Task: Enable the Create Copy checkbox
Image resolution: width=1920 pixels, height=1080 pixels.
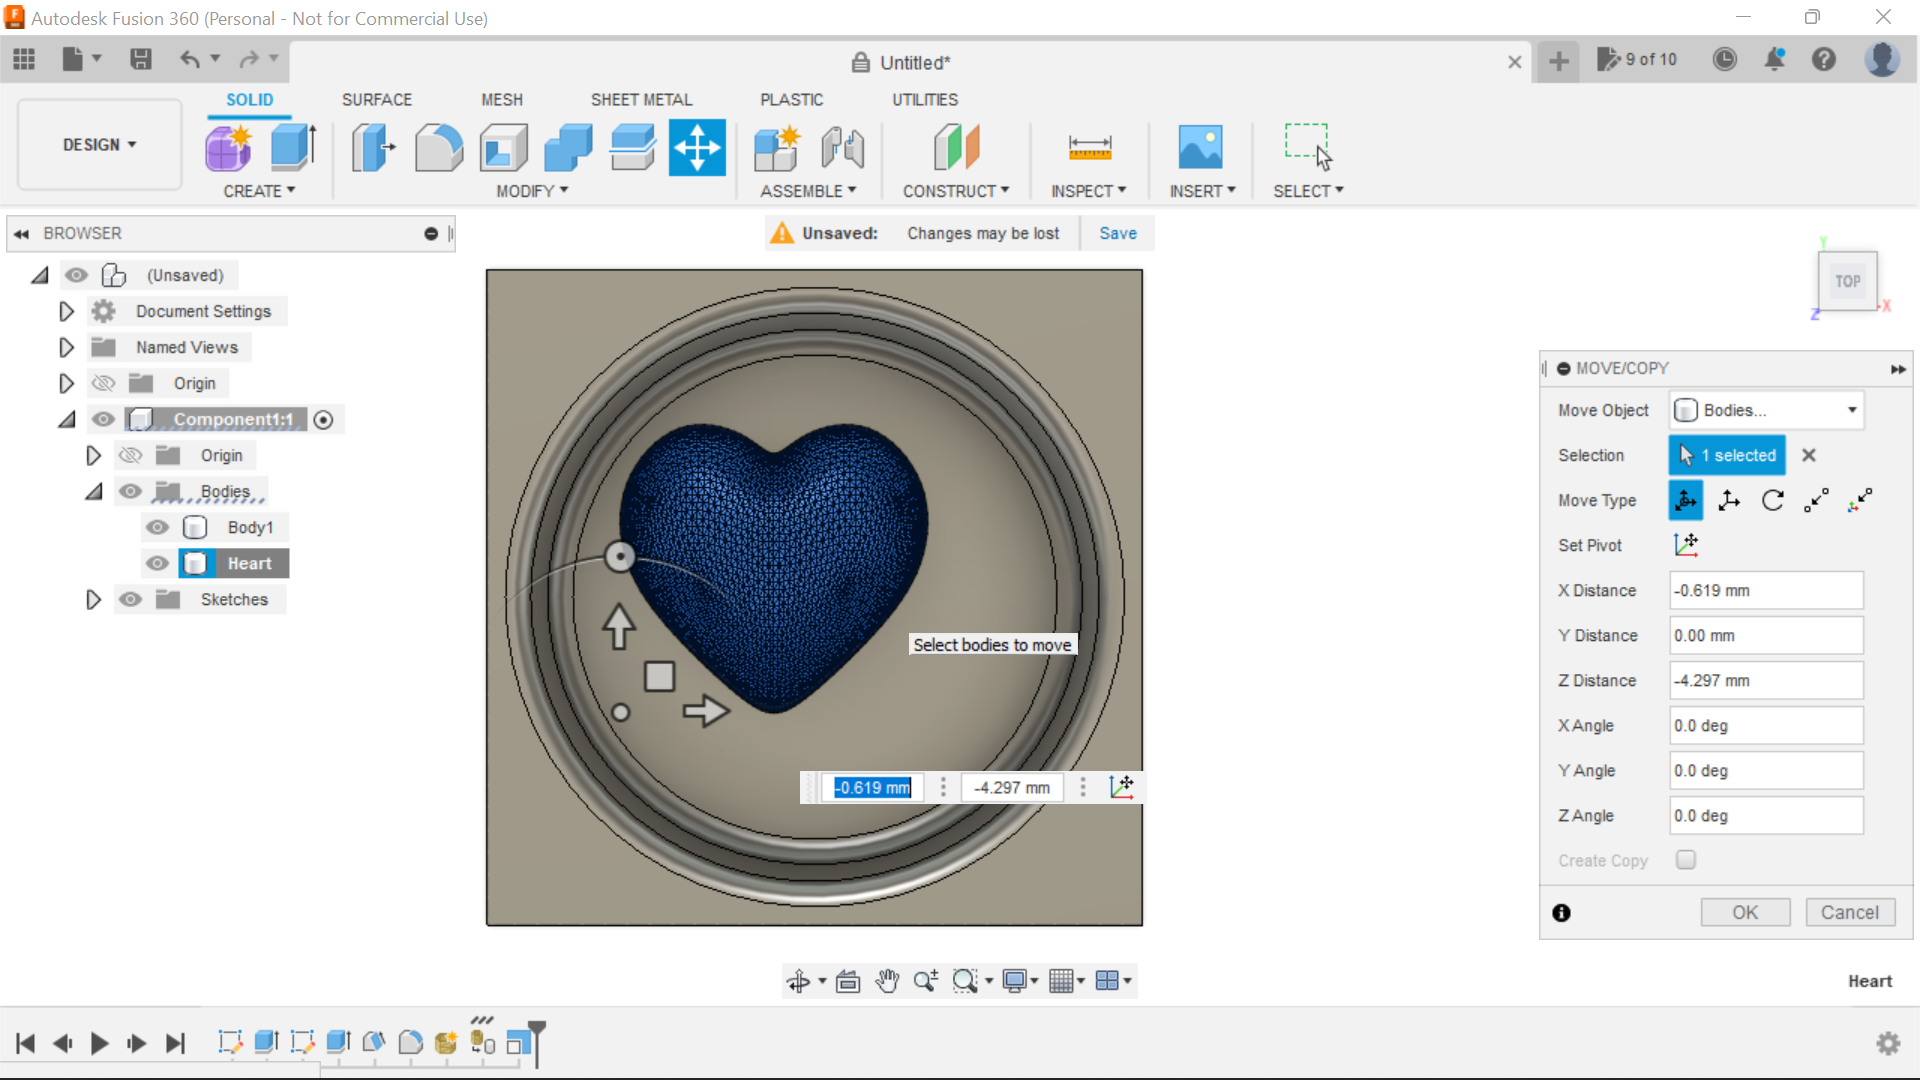Action: [x=1686, y=860]
